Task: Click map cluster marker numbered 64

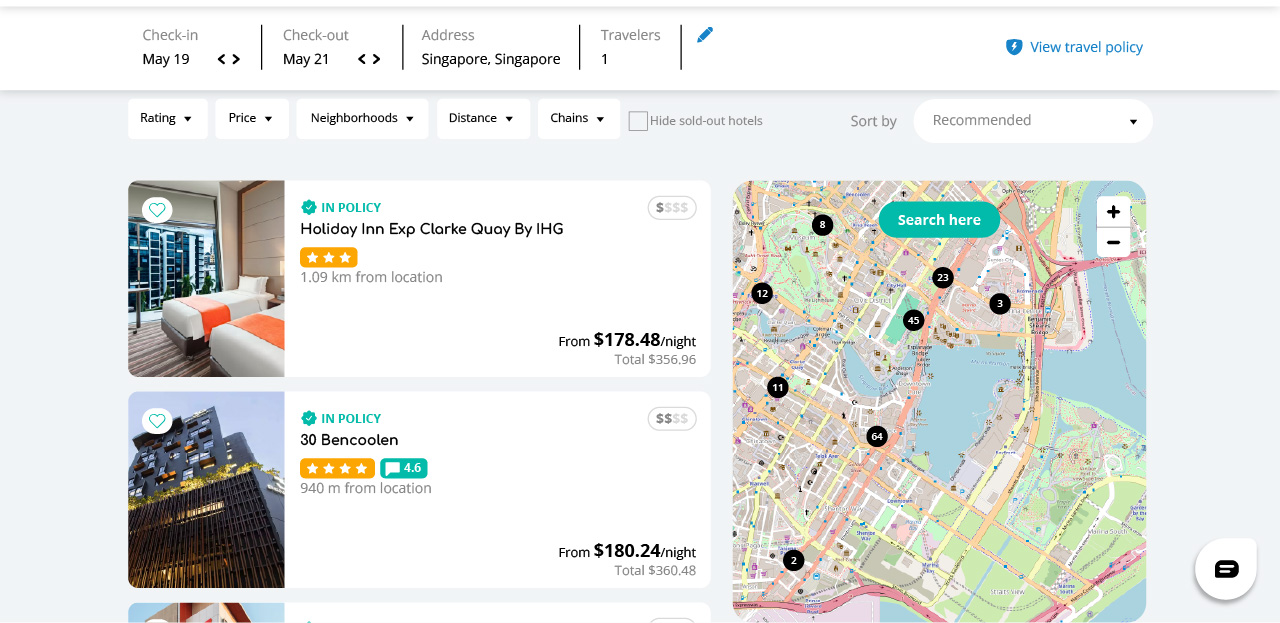Action: pos(877,436)
